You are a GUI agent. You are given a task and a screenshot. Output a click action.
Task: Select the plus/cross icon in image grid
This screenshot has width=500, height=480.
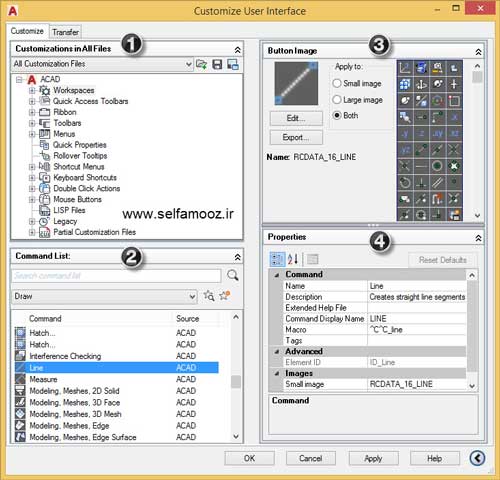point(454,84)
